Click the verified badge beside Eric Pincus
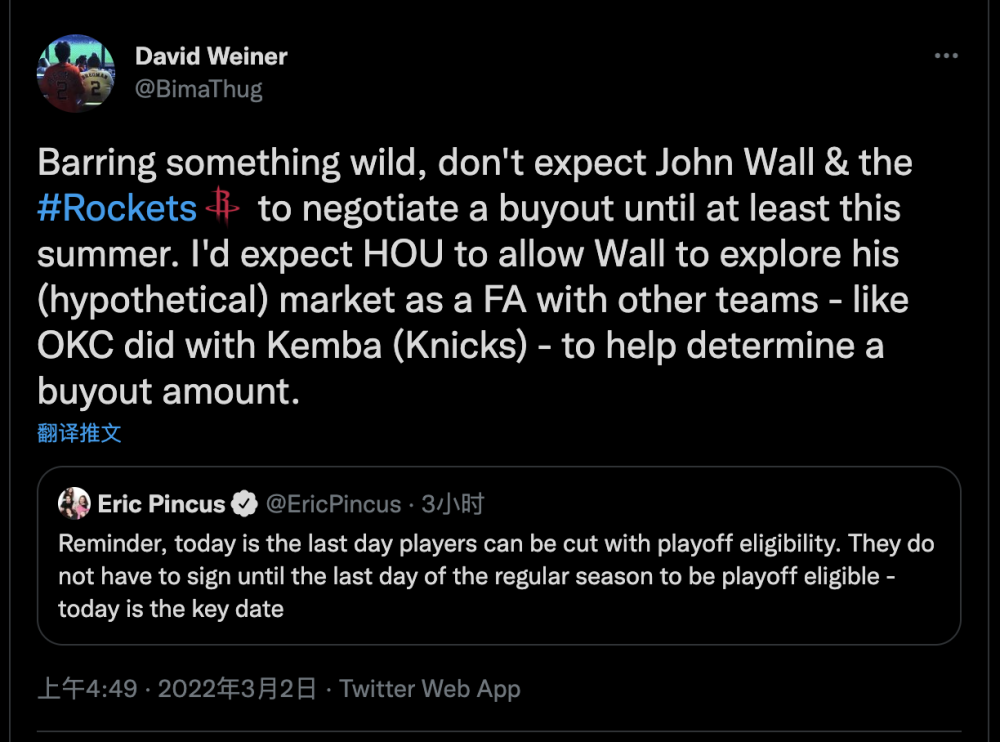The width and height of the screenshot is (1000, 742). 244,504
